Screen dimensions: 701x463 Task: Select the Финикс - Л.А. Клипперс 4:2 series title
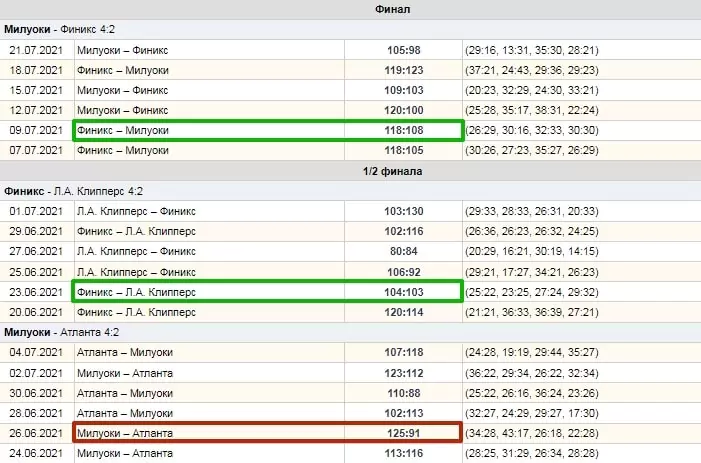tap(73, 191)
